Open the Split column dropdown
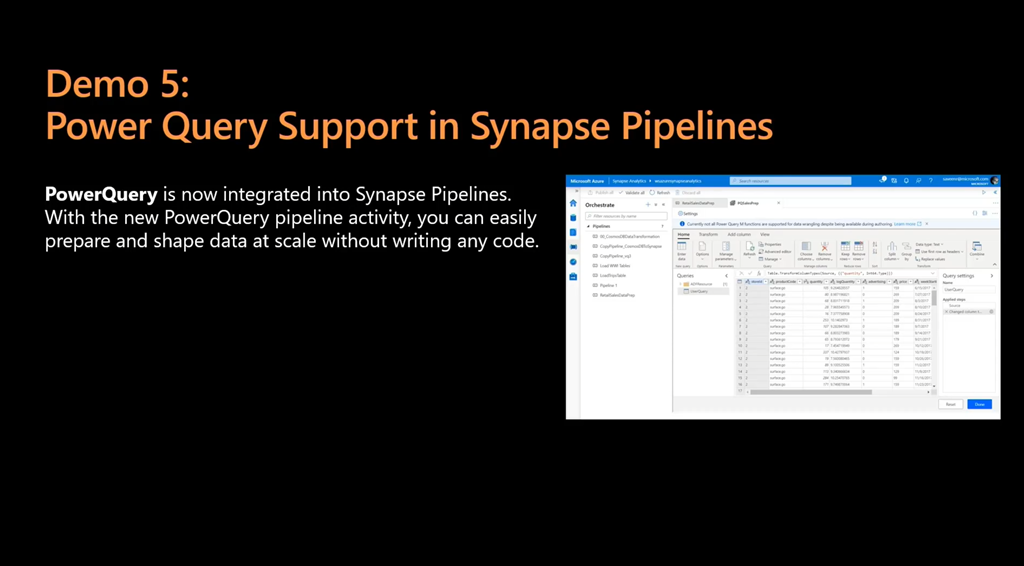1024x566 pixels. click(892, 259)
